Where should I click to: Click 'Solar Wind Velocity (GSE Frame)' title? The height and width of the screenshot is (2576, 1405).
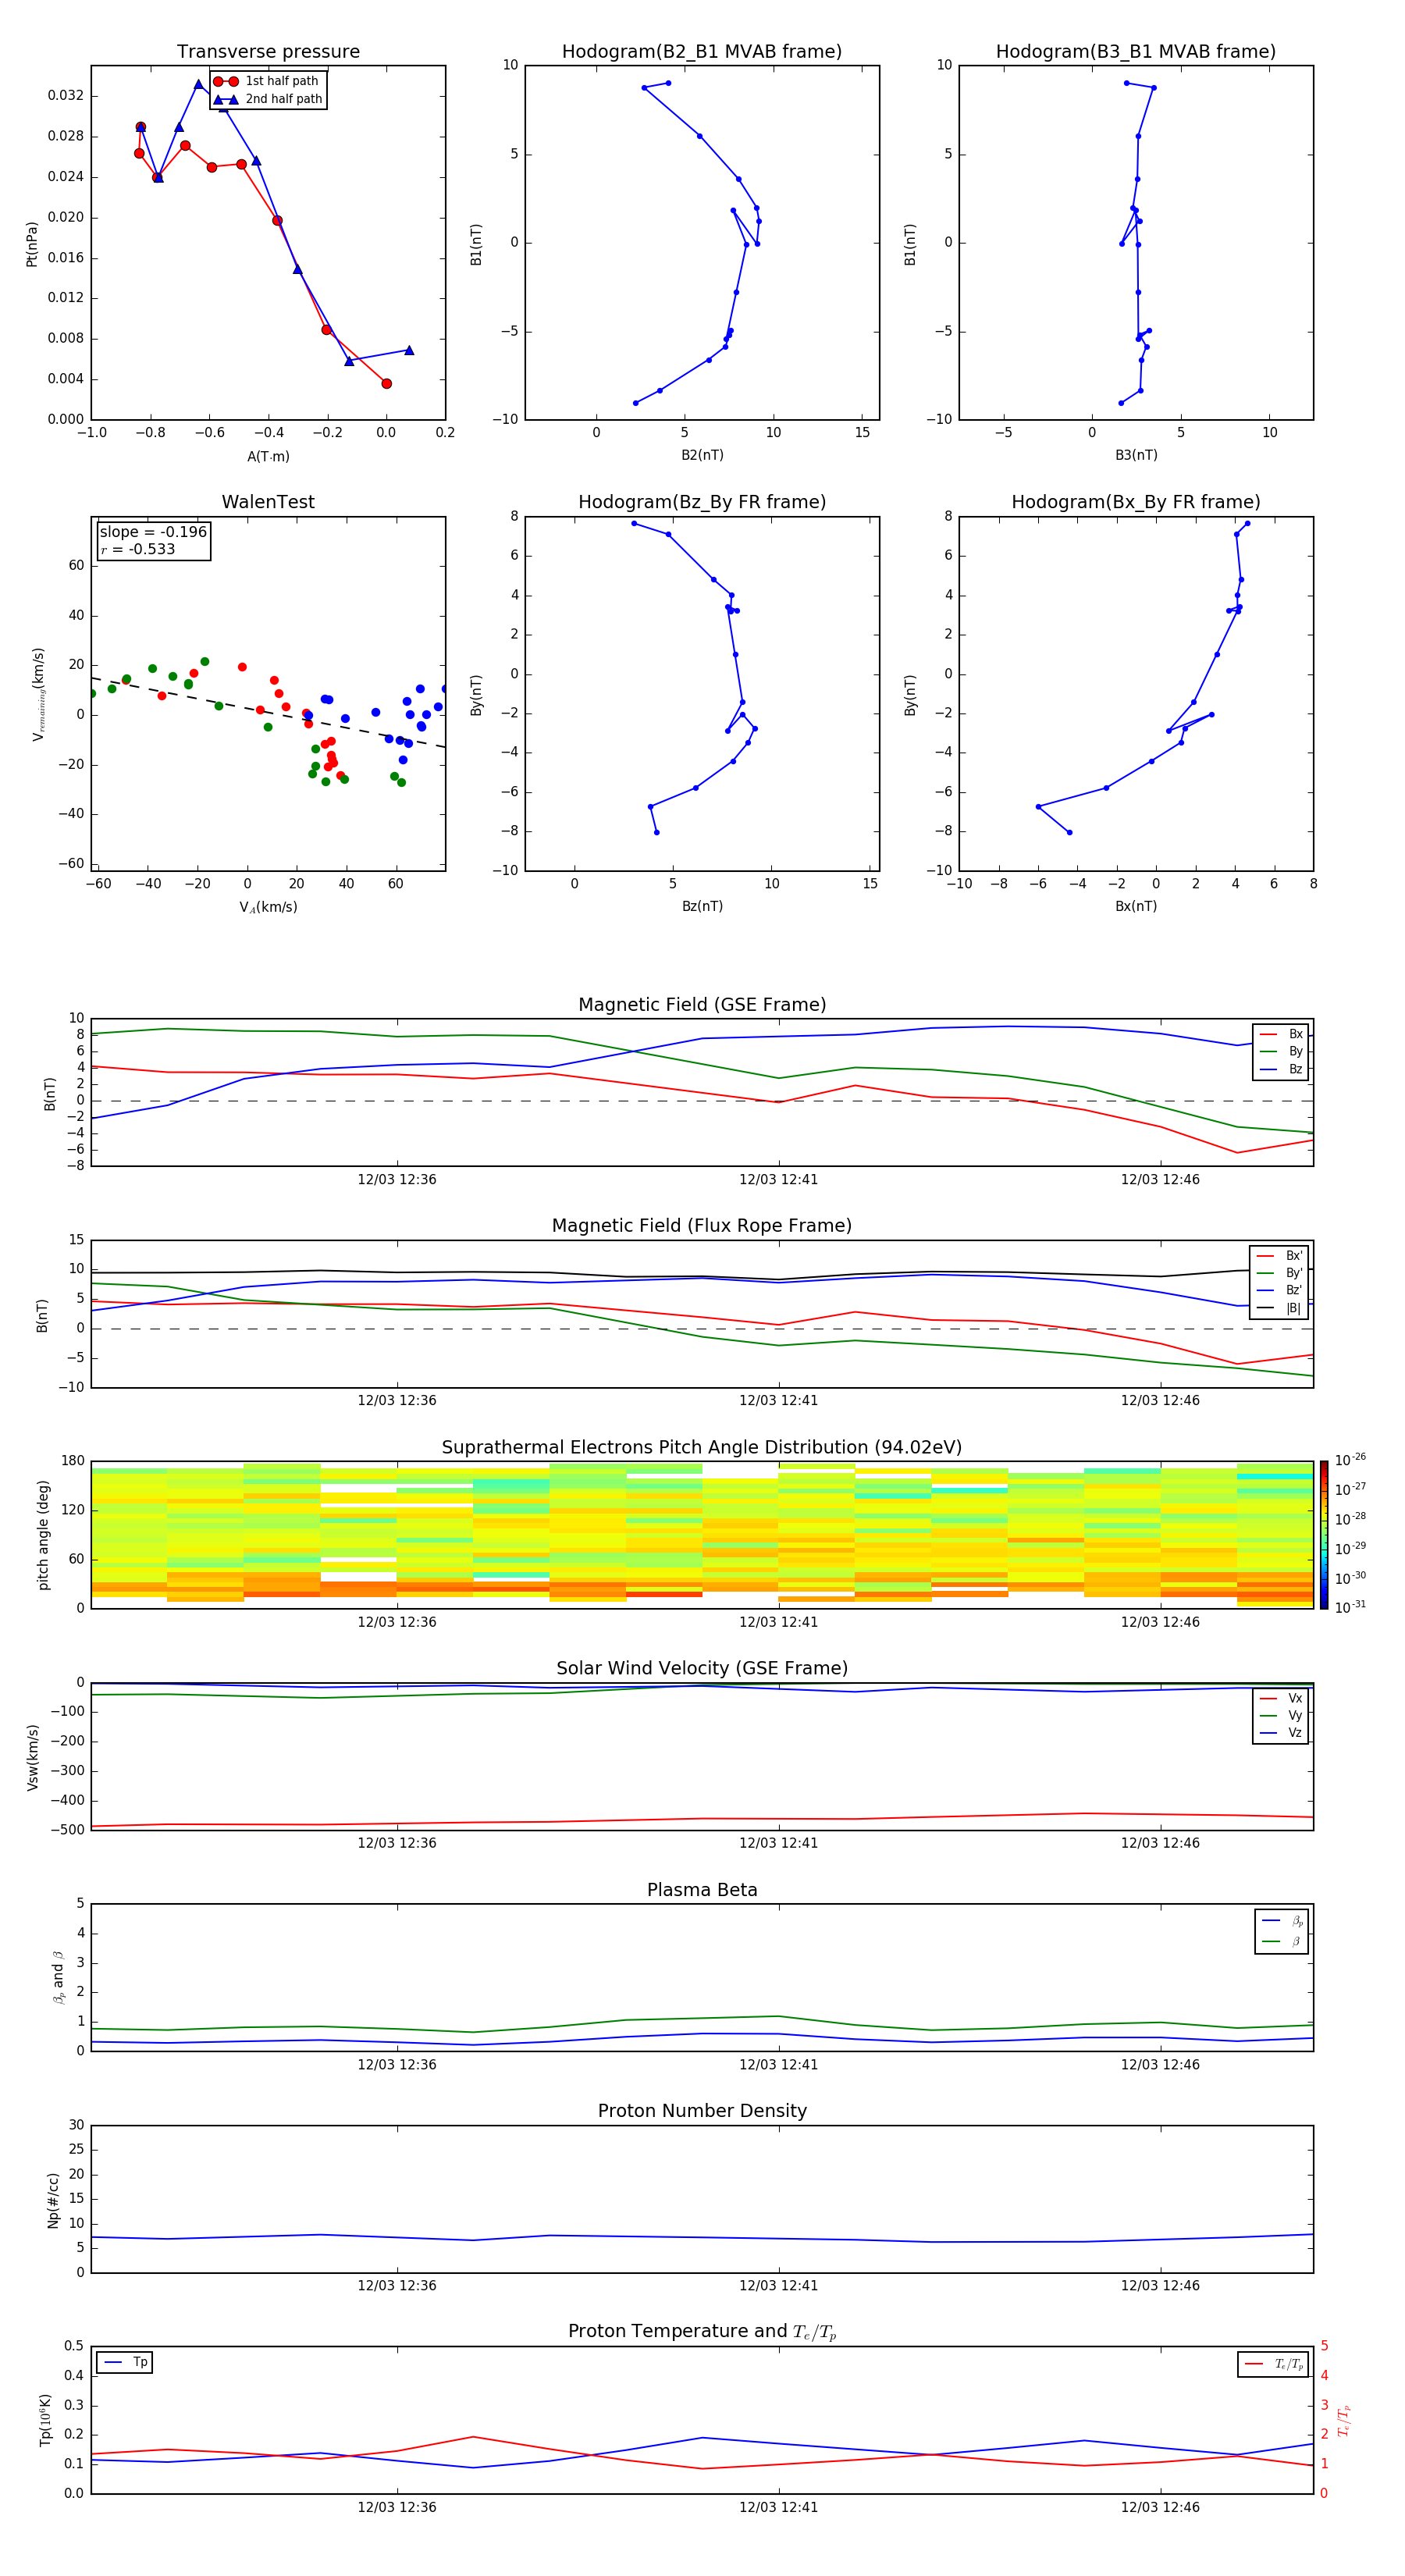(x=702, y=1668)
